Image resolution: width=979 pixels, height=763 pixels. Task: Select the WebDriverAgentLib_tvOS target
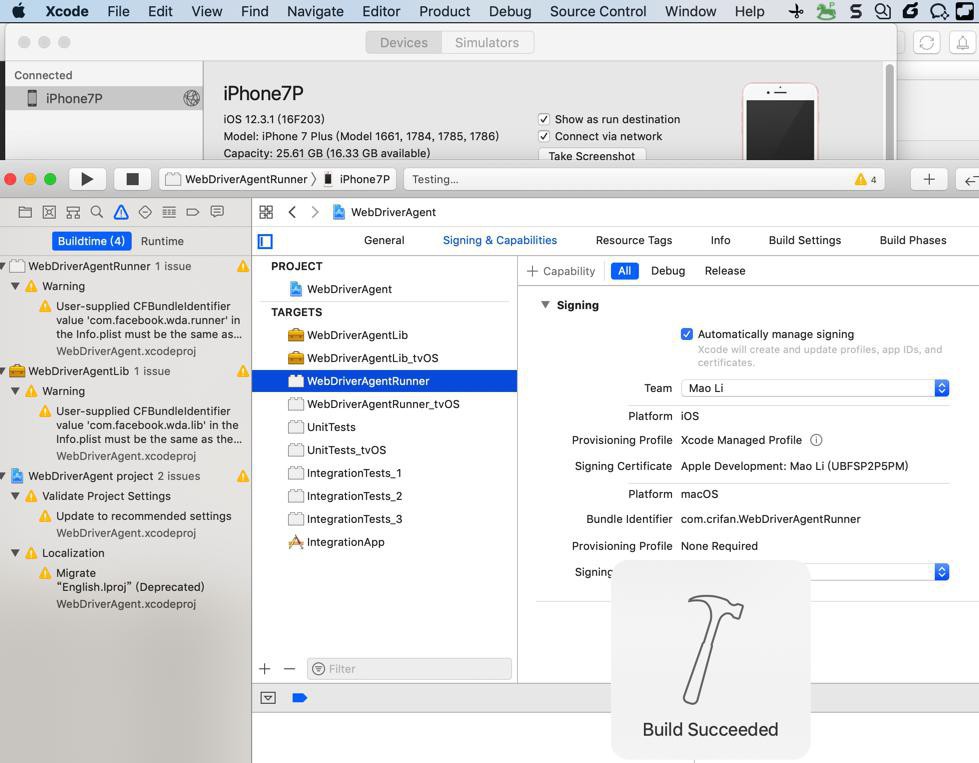(x=384, y=358)
